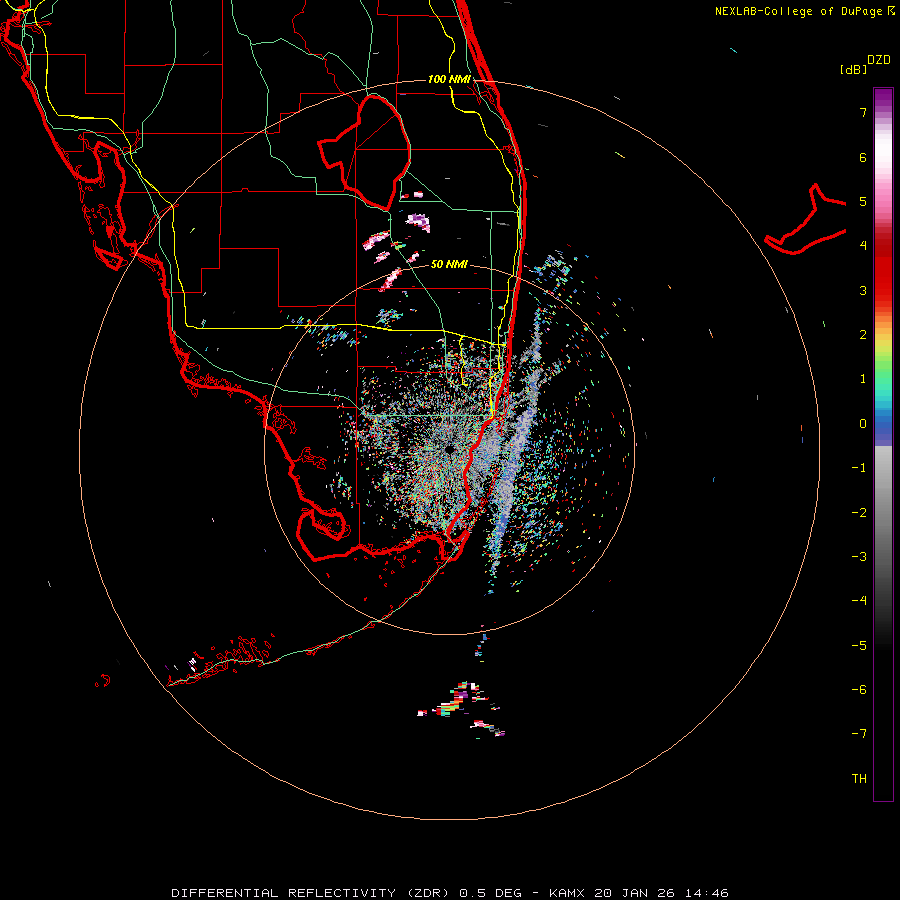Click the DZD product label above the color bar
900x900 pixels.
point(879,60)
